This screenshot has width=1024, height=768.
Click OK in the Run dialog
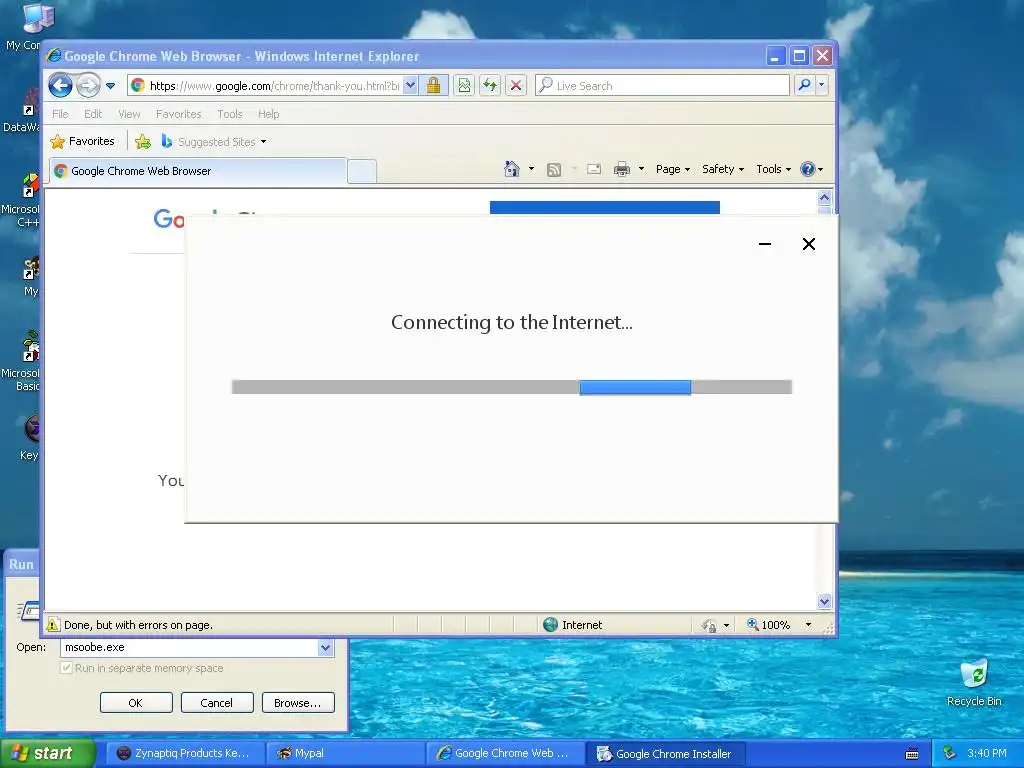point(136,703)
